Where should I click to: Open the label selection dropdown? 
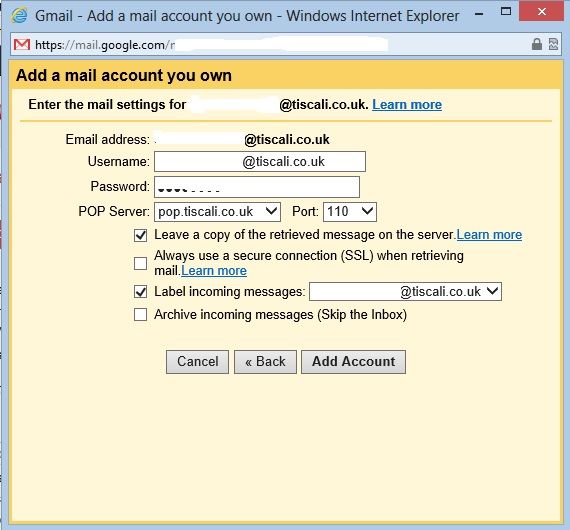[x=405, y=292]
